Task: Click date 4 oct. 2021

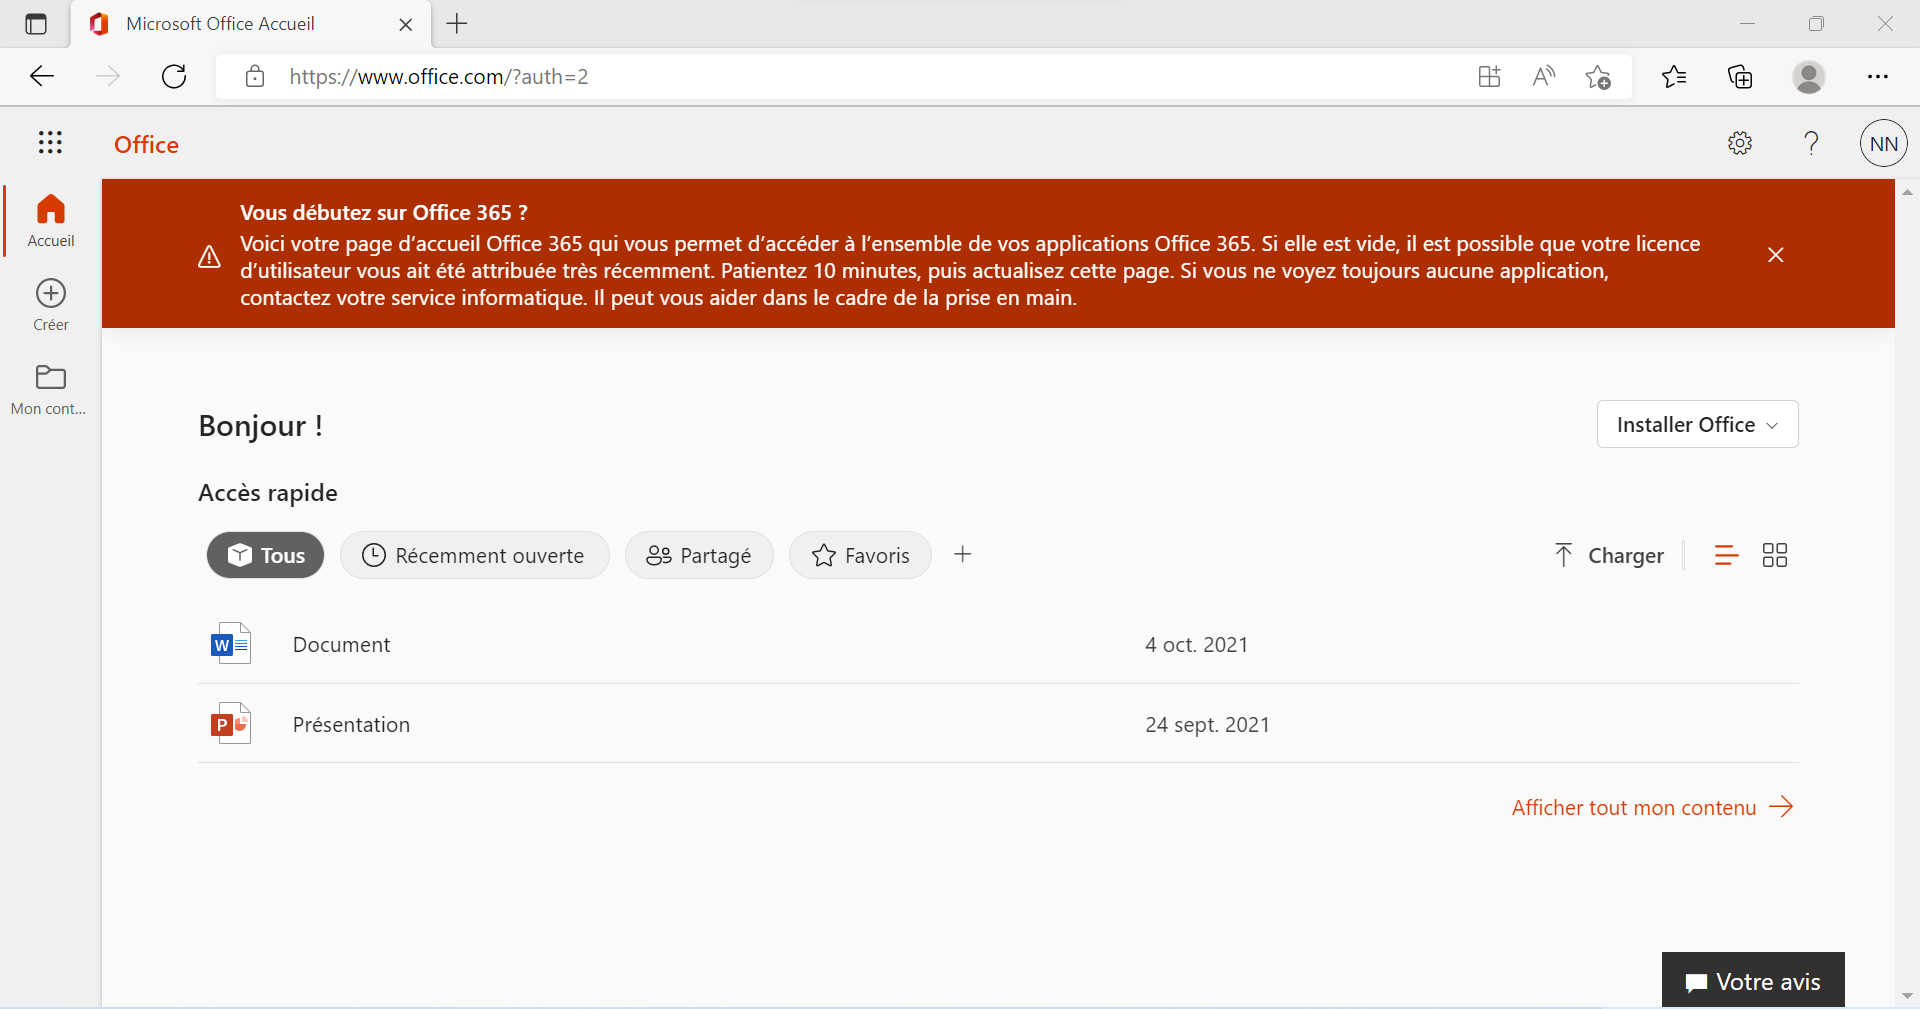Action: coord(1196,645)
